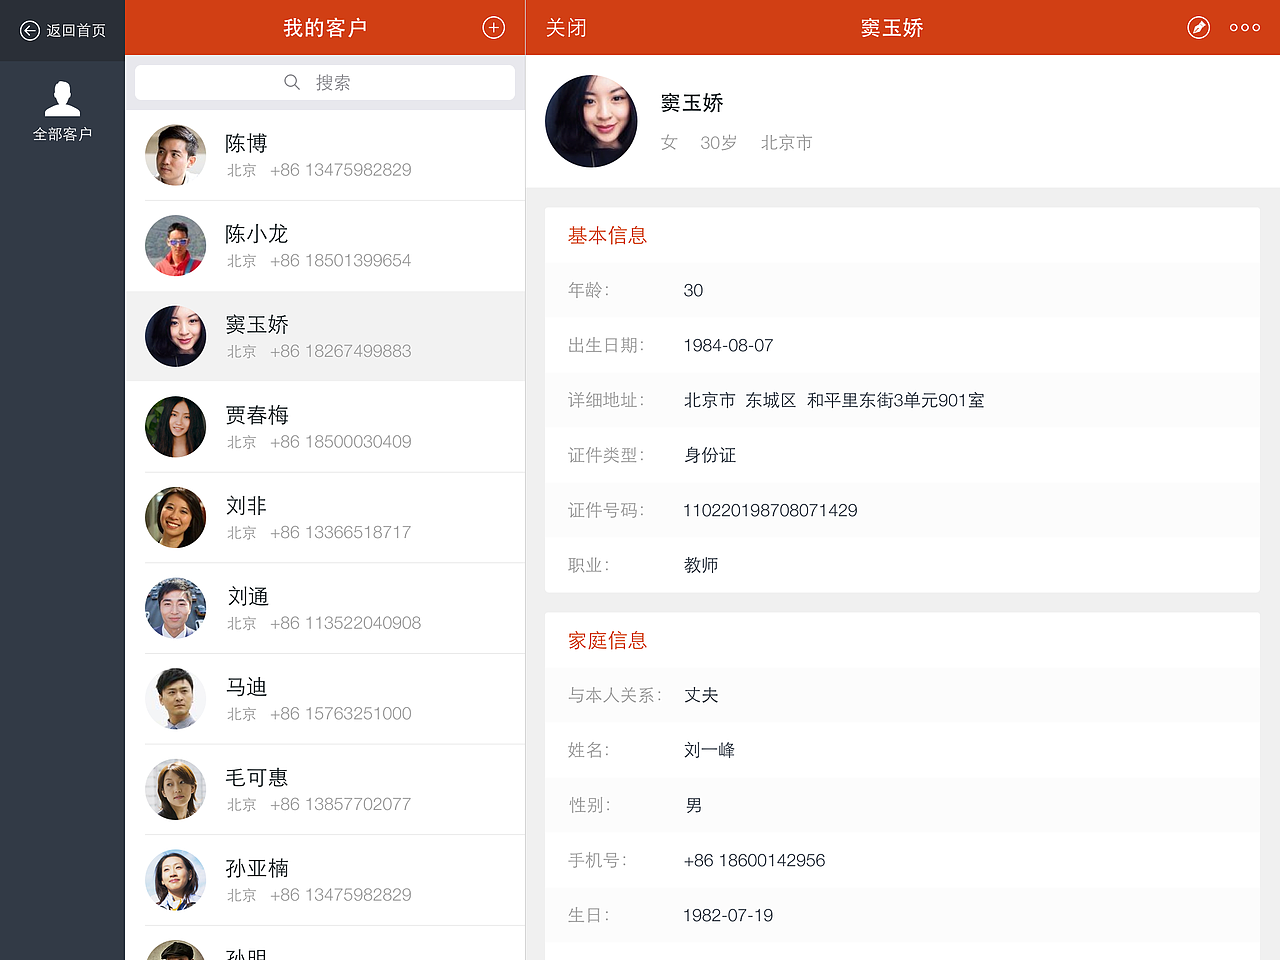1280x960 pixels.
Task: Click magnifier icon in search bar
Action: point(292,82)
